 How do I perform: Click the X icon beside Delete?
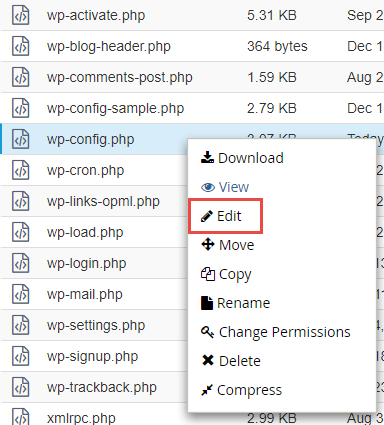[208, 361]
